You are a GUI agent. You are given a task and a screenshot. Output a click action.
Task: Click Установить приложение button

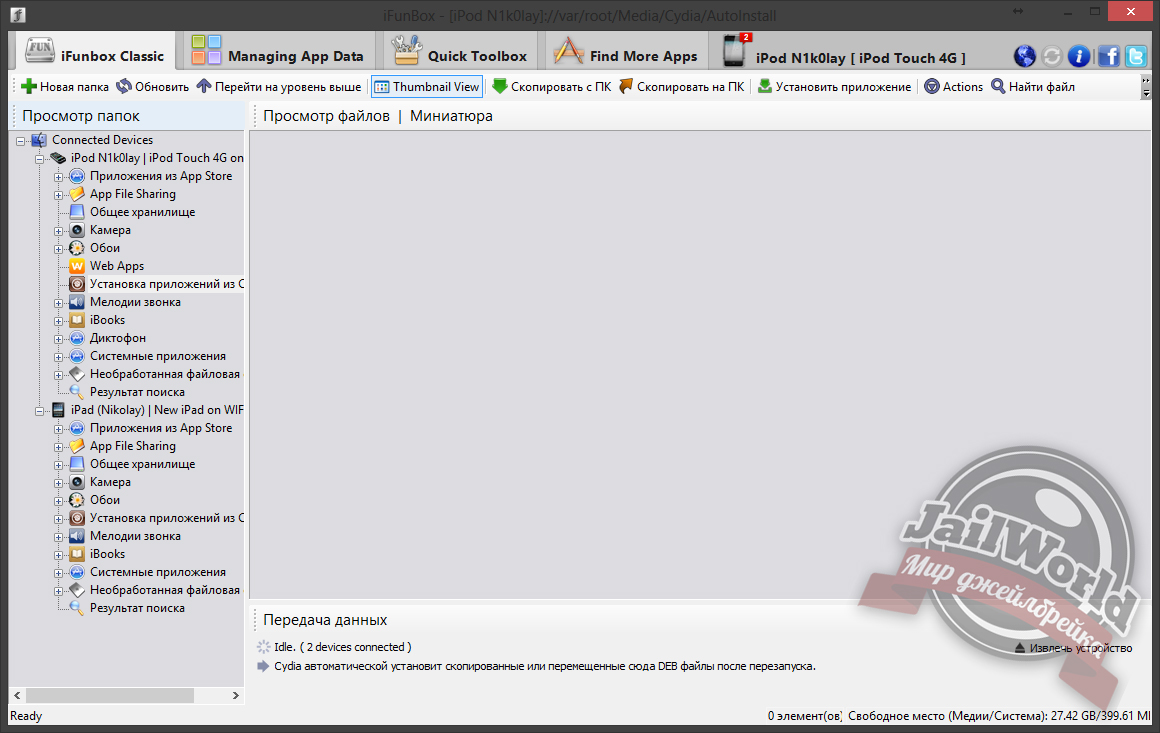pos(834,87)
